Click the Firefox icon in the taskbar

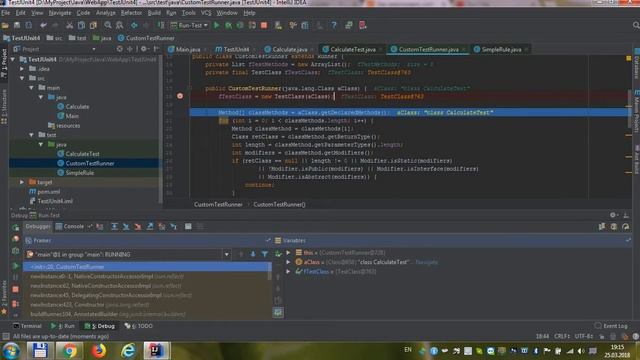point(98,351)
